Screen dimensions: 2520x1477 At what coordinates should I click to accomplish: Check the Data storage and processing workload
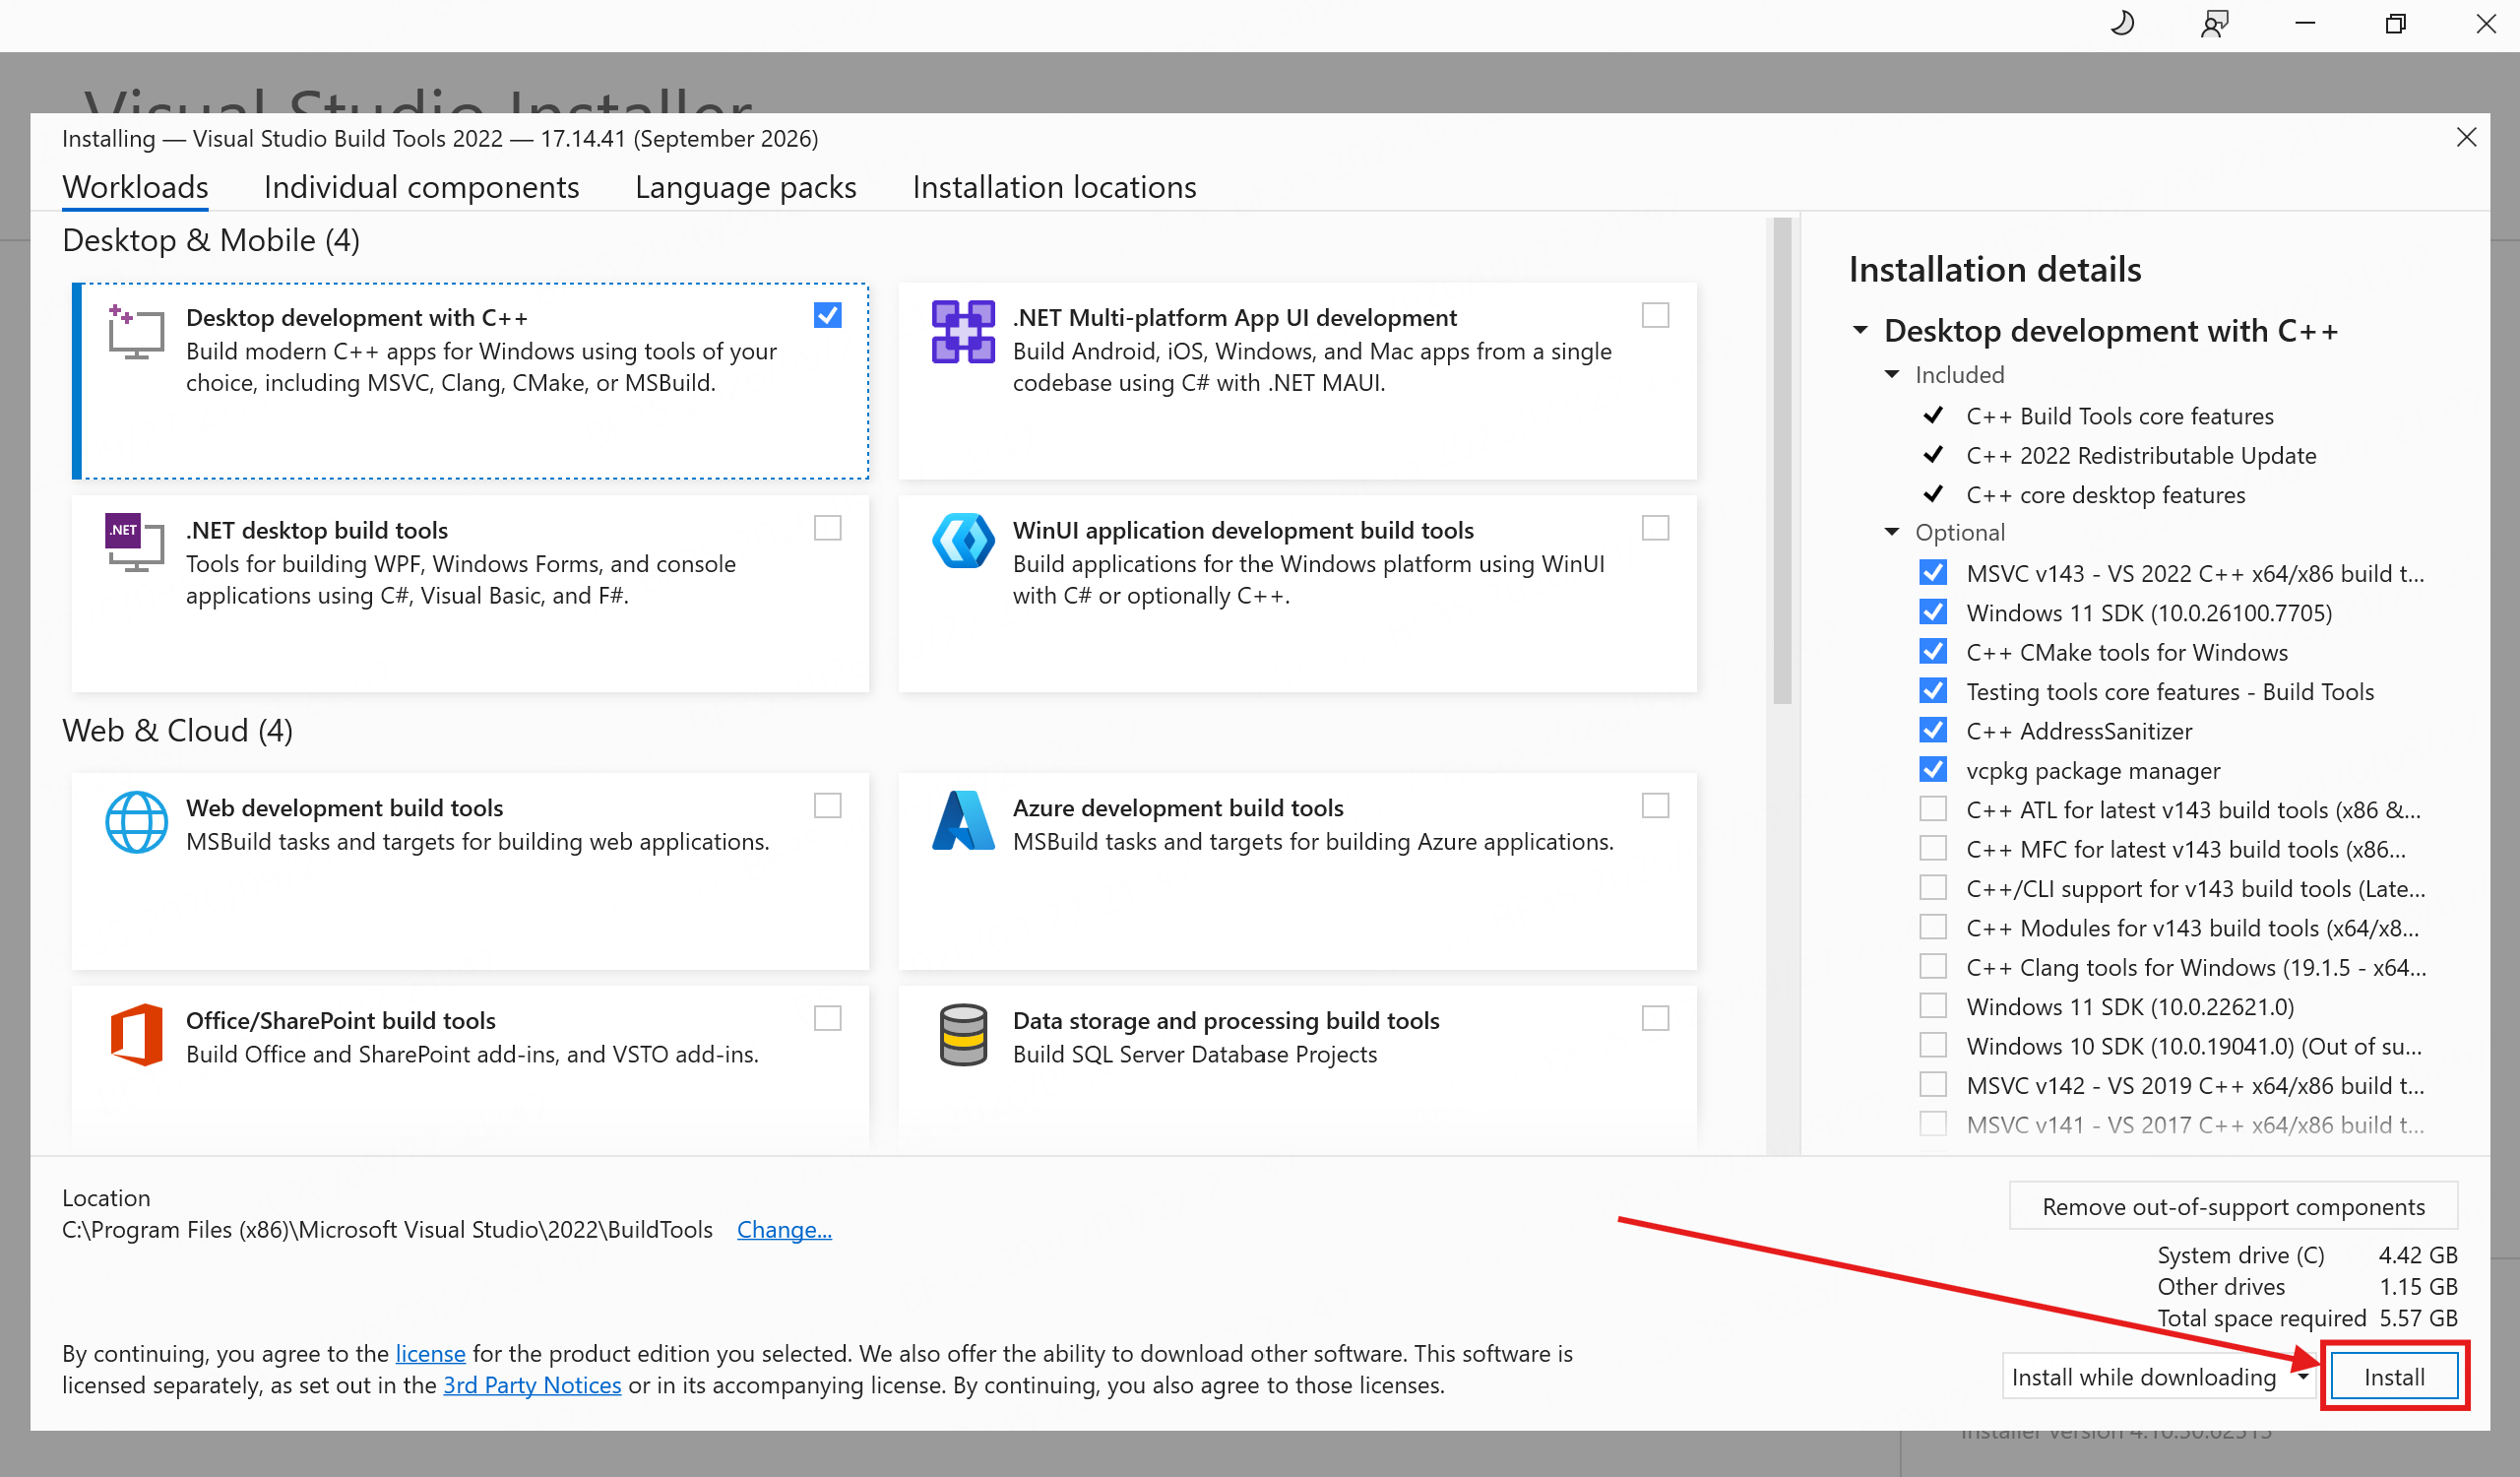point(1655,1018)
